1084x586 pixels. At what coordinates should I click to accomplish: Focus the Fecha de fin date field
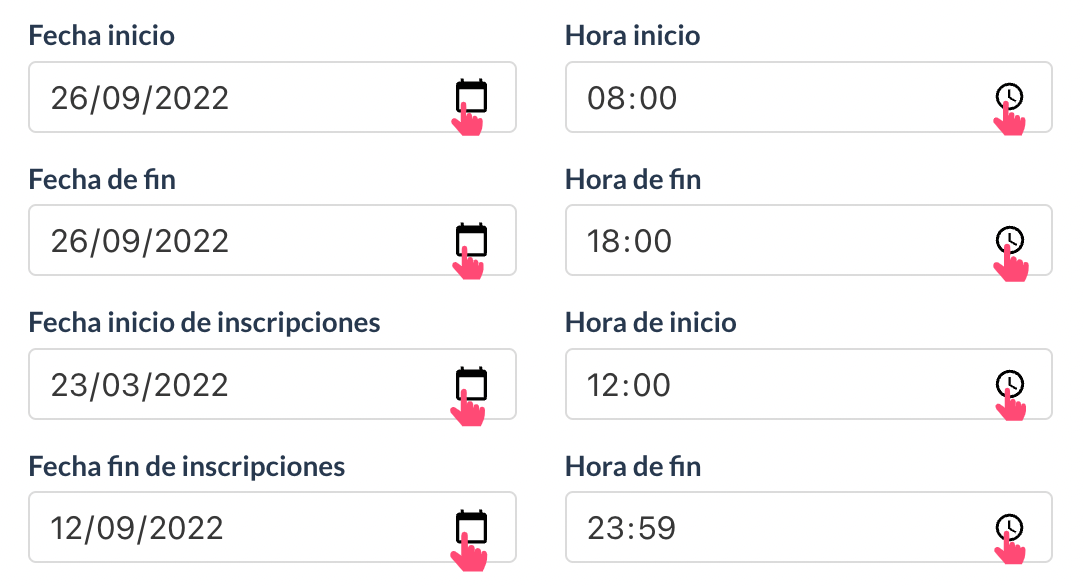[272, 240]
